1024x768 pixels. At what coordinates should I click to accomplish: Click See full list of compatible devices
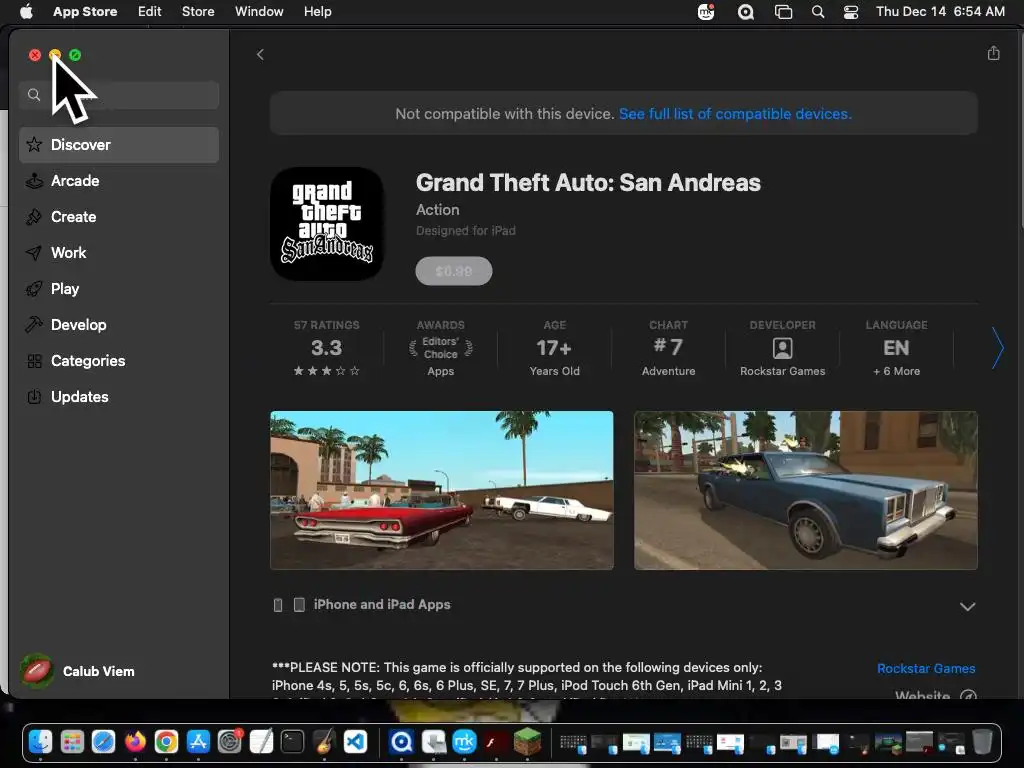[735, 114]
